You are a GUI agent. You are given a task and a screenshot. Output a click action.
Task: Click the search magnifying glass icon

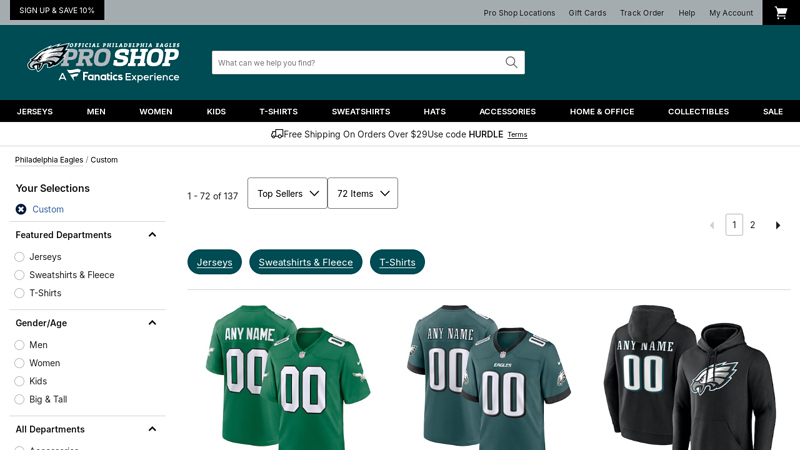pos(511,62)
